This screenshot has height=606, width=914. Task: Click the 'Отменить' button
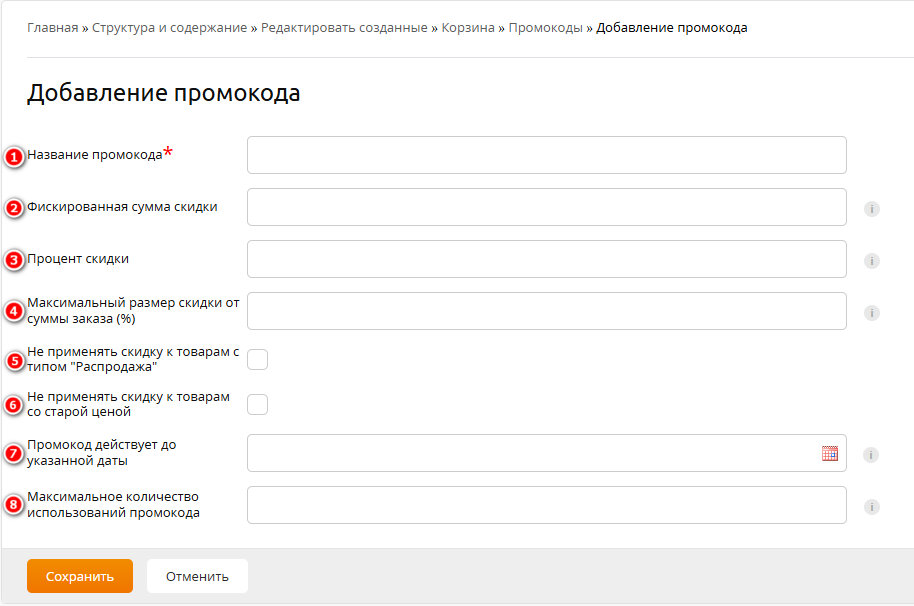coord(197,576)
